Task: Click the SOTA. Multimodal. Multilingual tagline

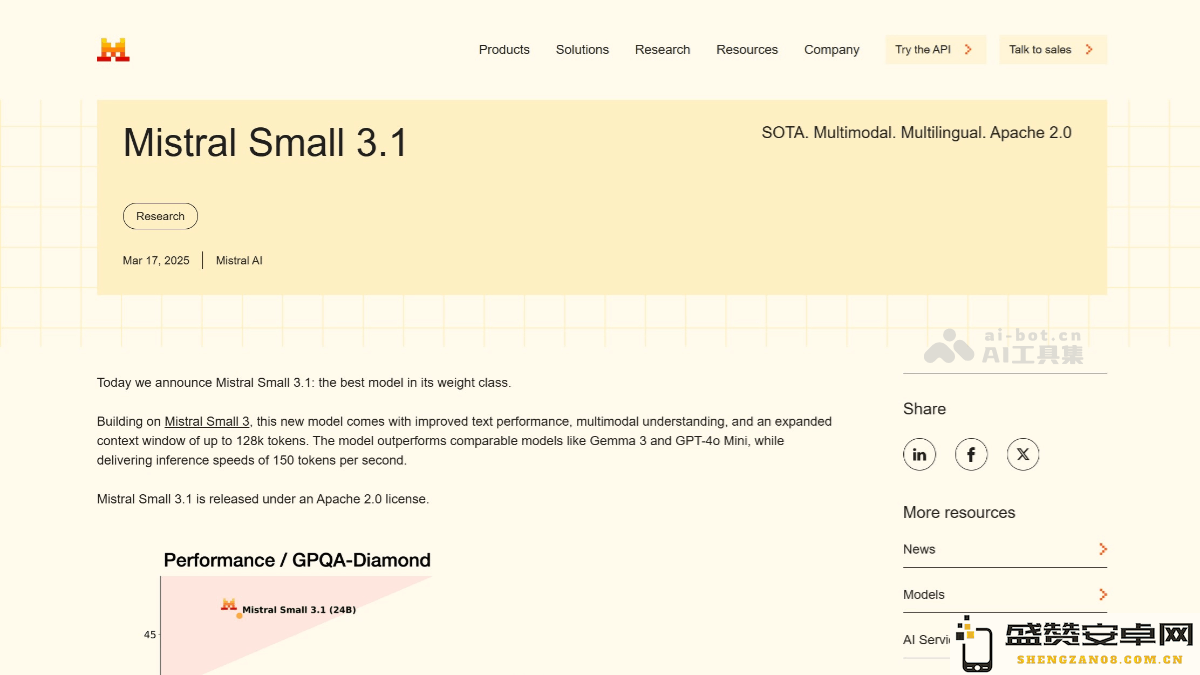Action: tap(917, 132)
